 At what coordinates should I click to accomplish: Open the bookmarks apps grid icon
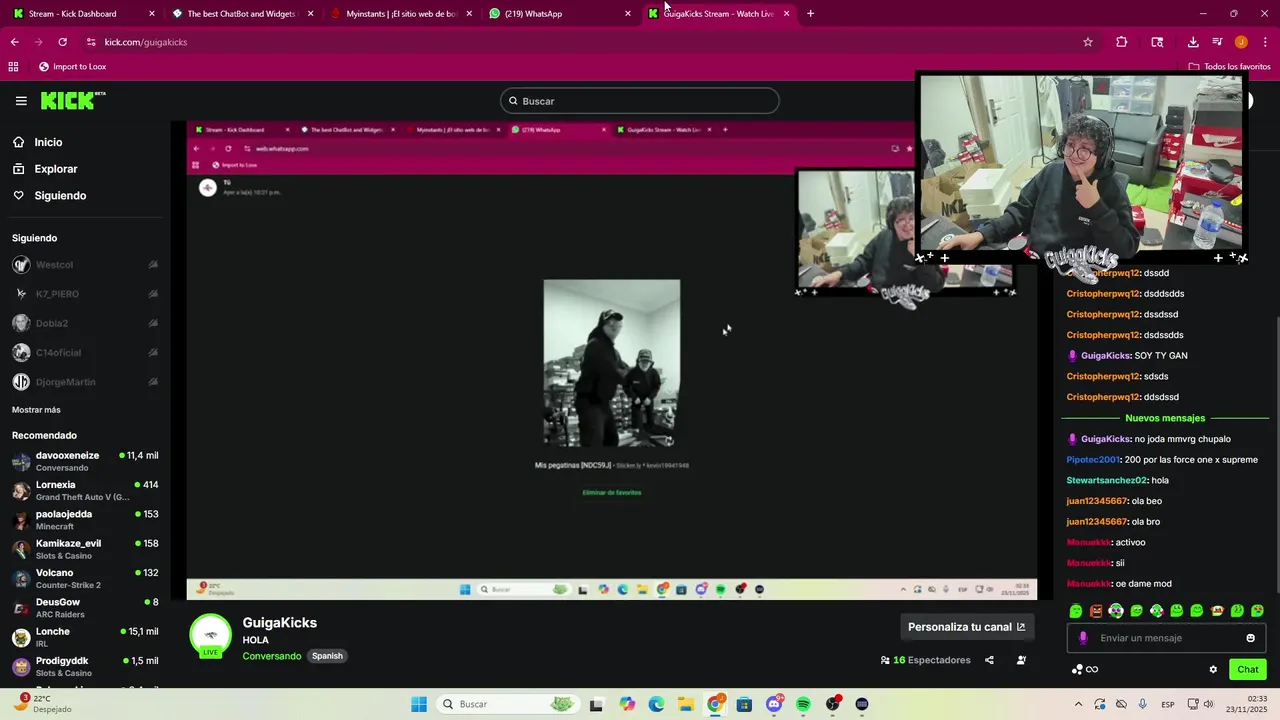[x=13, y=67]
